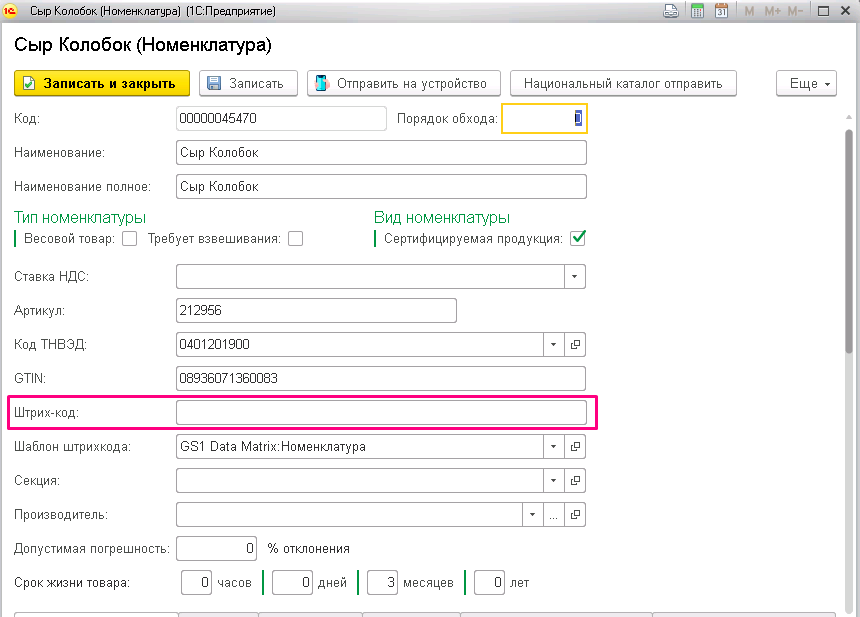Click the Порядок обхода input field
The height and width of the screenshot is (617, 860).
tap(544, 118)
